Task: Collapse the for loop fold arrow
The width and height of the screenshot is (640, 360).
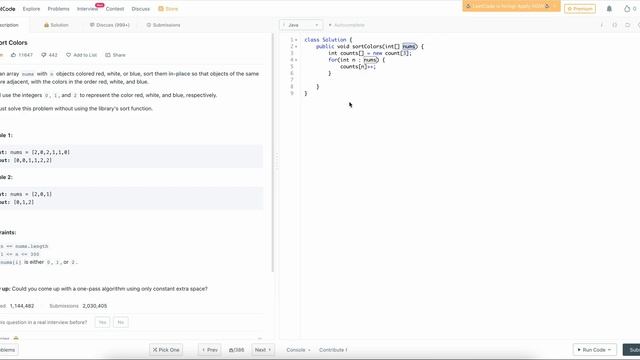Action: 296,60
